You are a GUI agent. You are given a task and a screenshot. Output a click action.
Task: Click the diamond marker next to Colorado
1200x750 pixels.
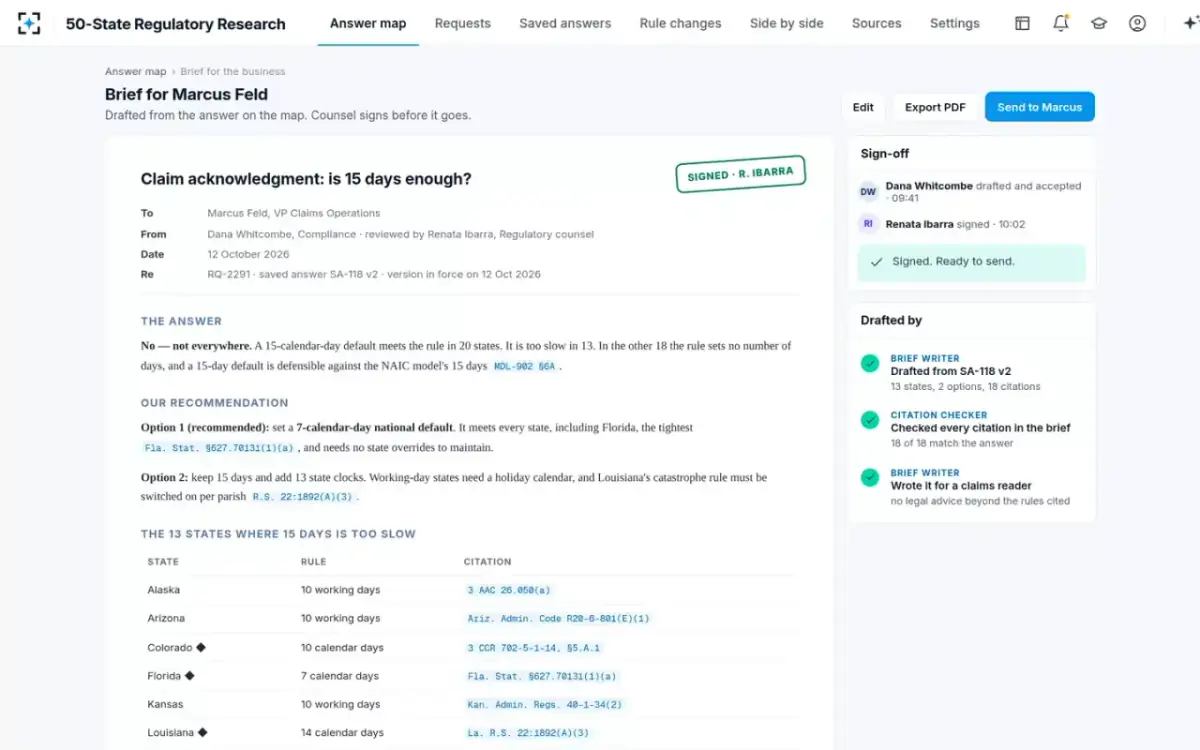click(201, 647)
